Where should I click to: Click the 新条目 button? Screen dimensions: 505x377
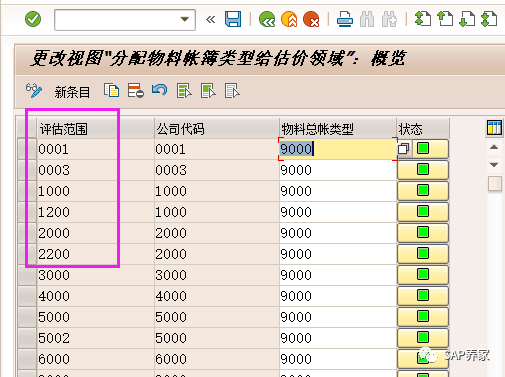72,92
